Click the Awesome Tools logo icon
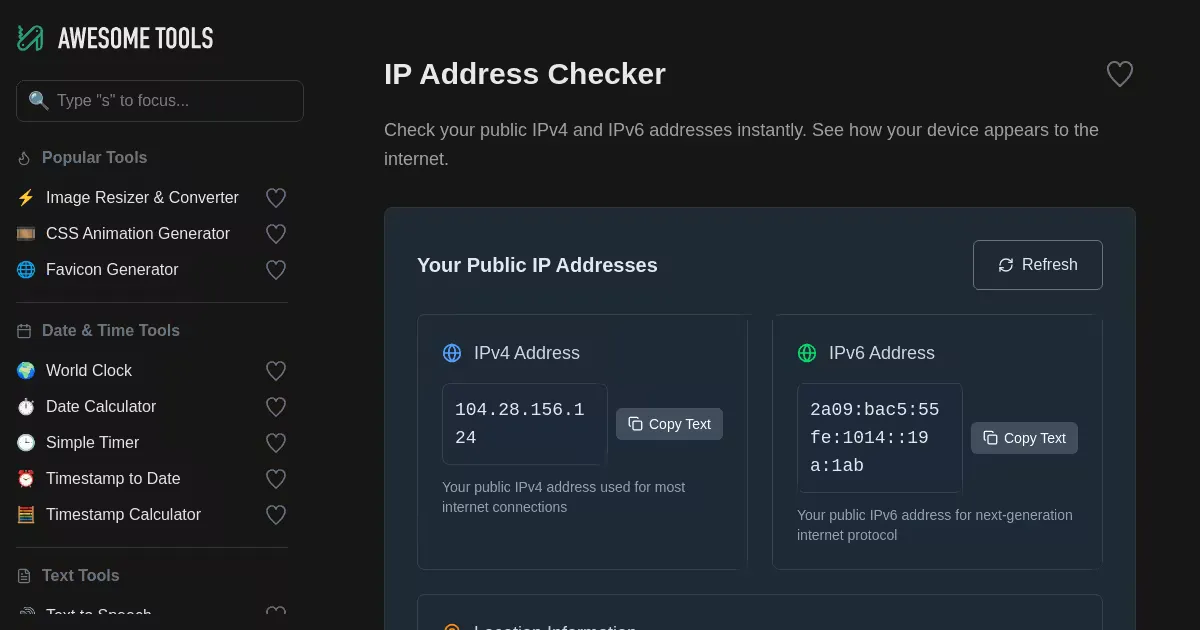 30,38
